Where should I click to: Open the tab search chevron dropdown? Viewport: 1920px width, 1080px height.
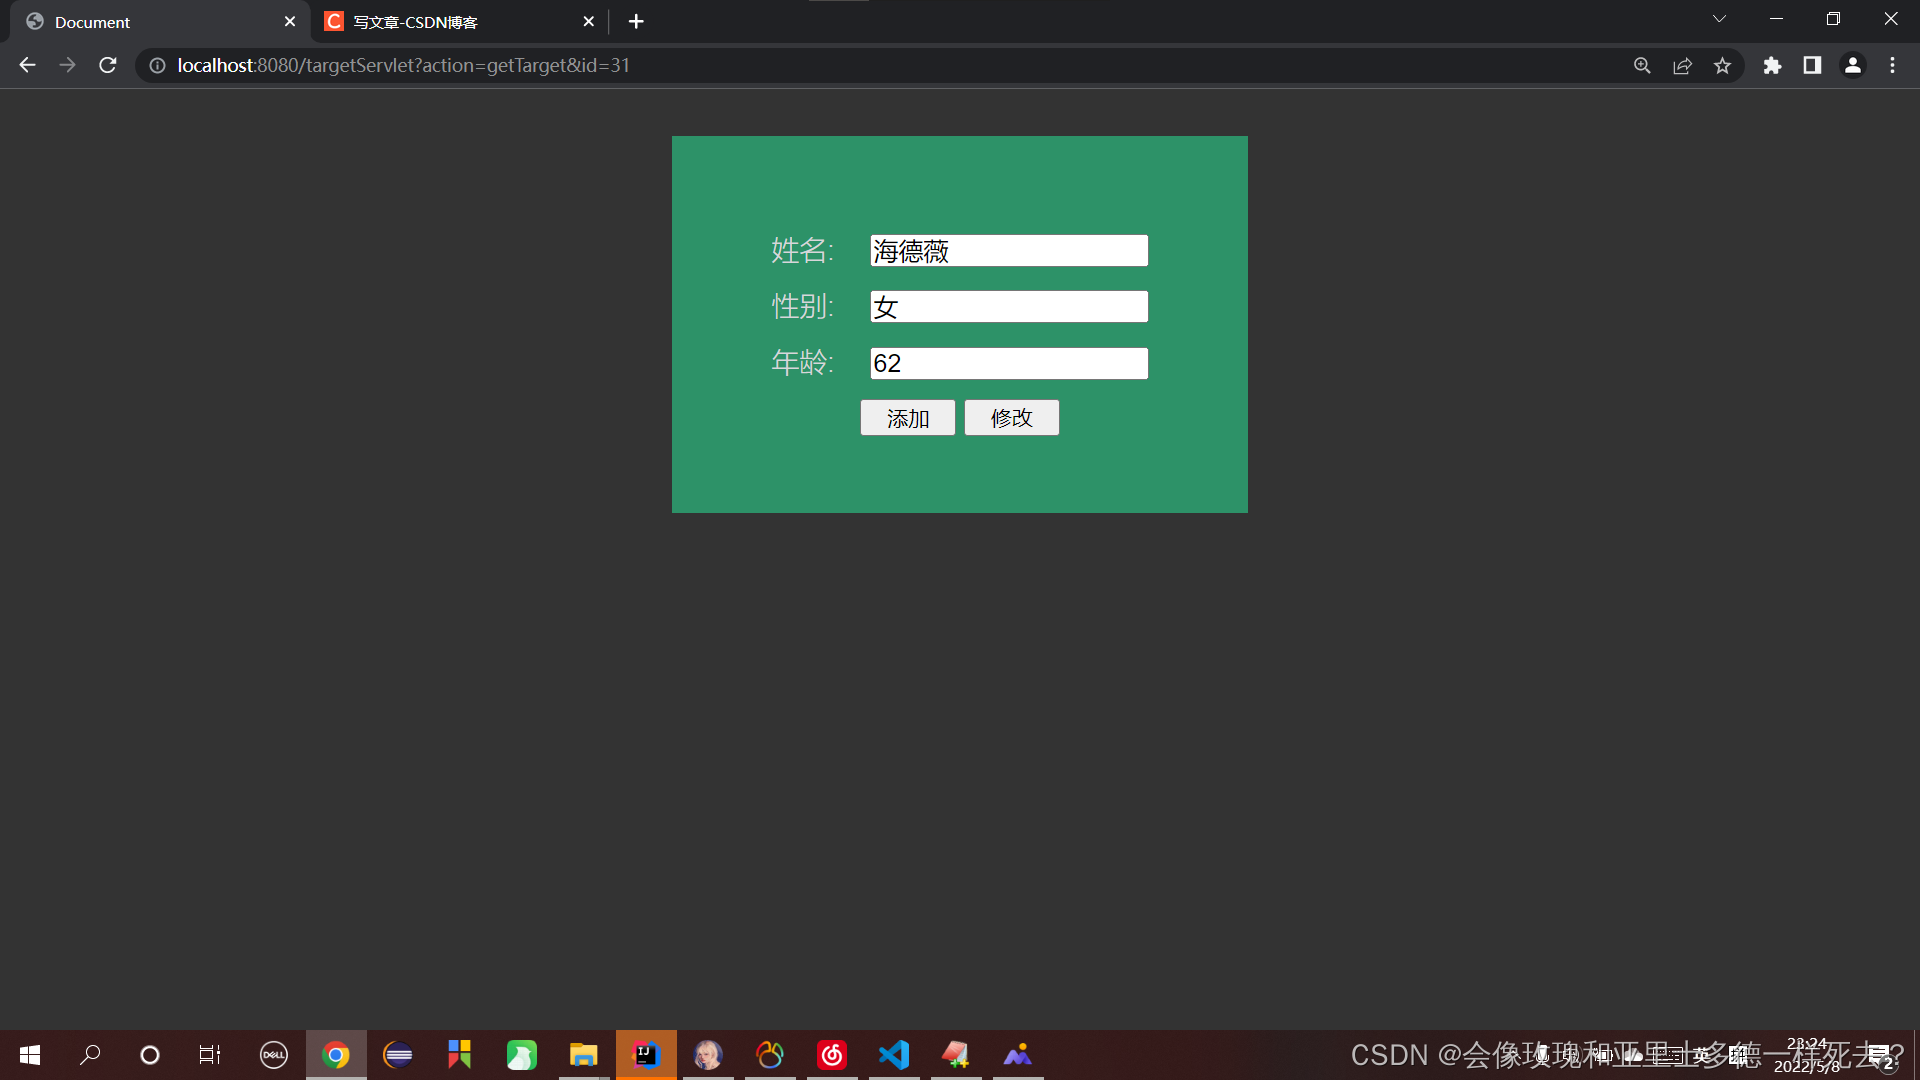click(1719, 18)
